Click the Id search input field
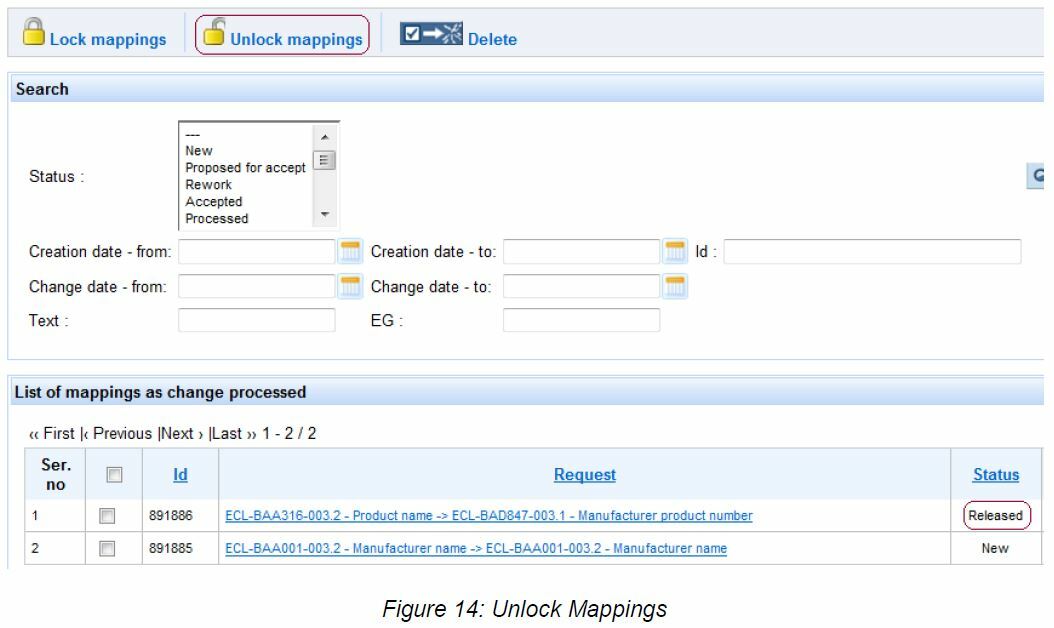The image size is (1054, 628). coord(872,252)
